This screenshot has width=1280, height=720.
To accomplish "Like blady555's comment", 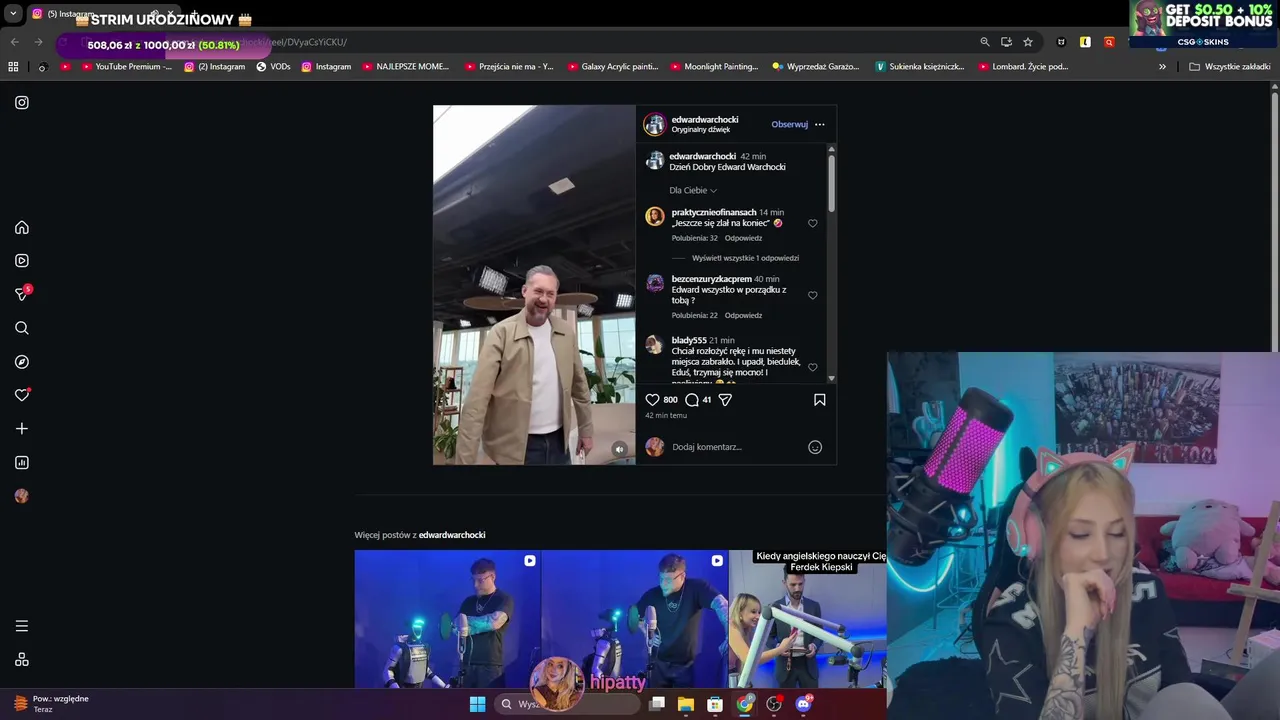I will coord(812,368).
